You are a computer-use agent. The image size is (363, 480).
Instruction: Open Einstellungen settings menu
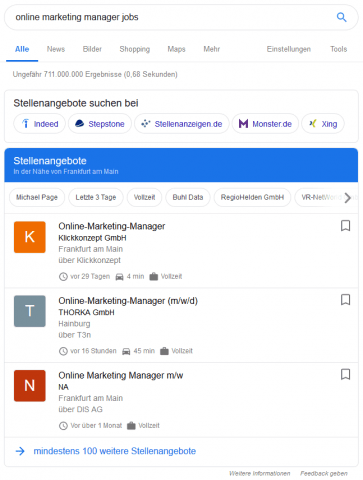[x=289, y=49]
